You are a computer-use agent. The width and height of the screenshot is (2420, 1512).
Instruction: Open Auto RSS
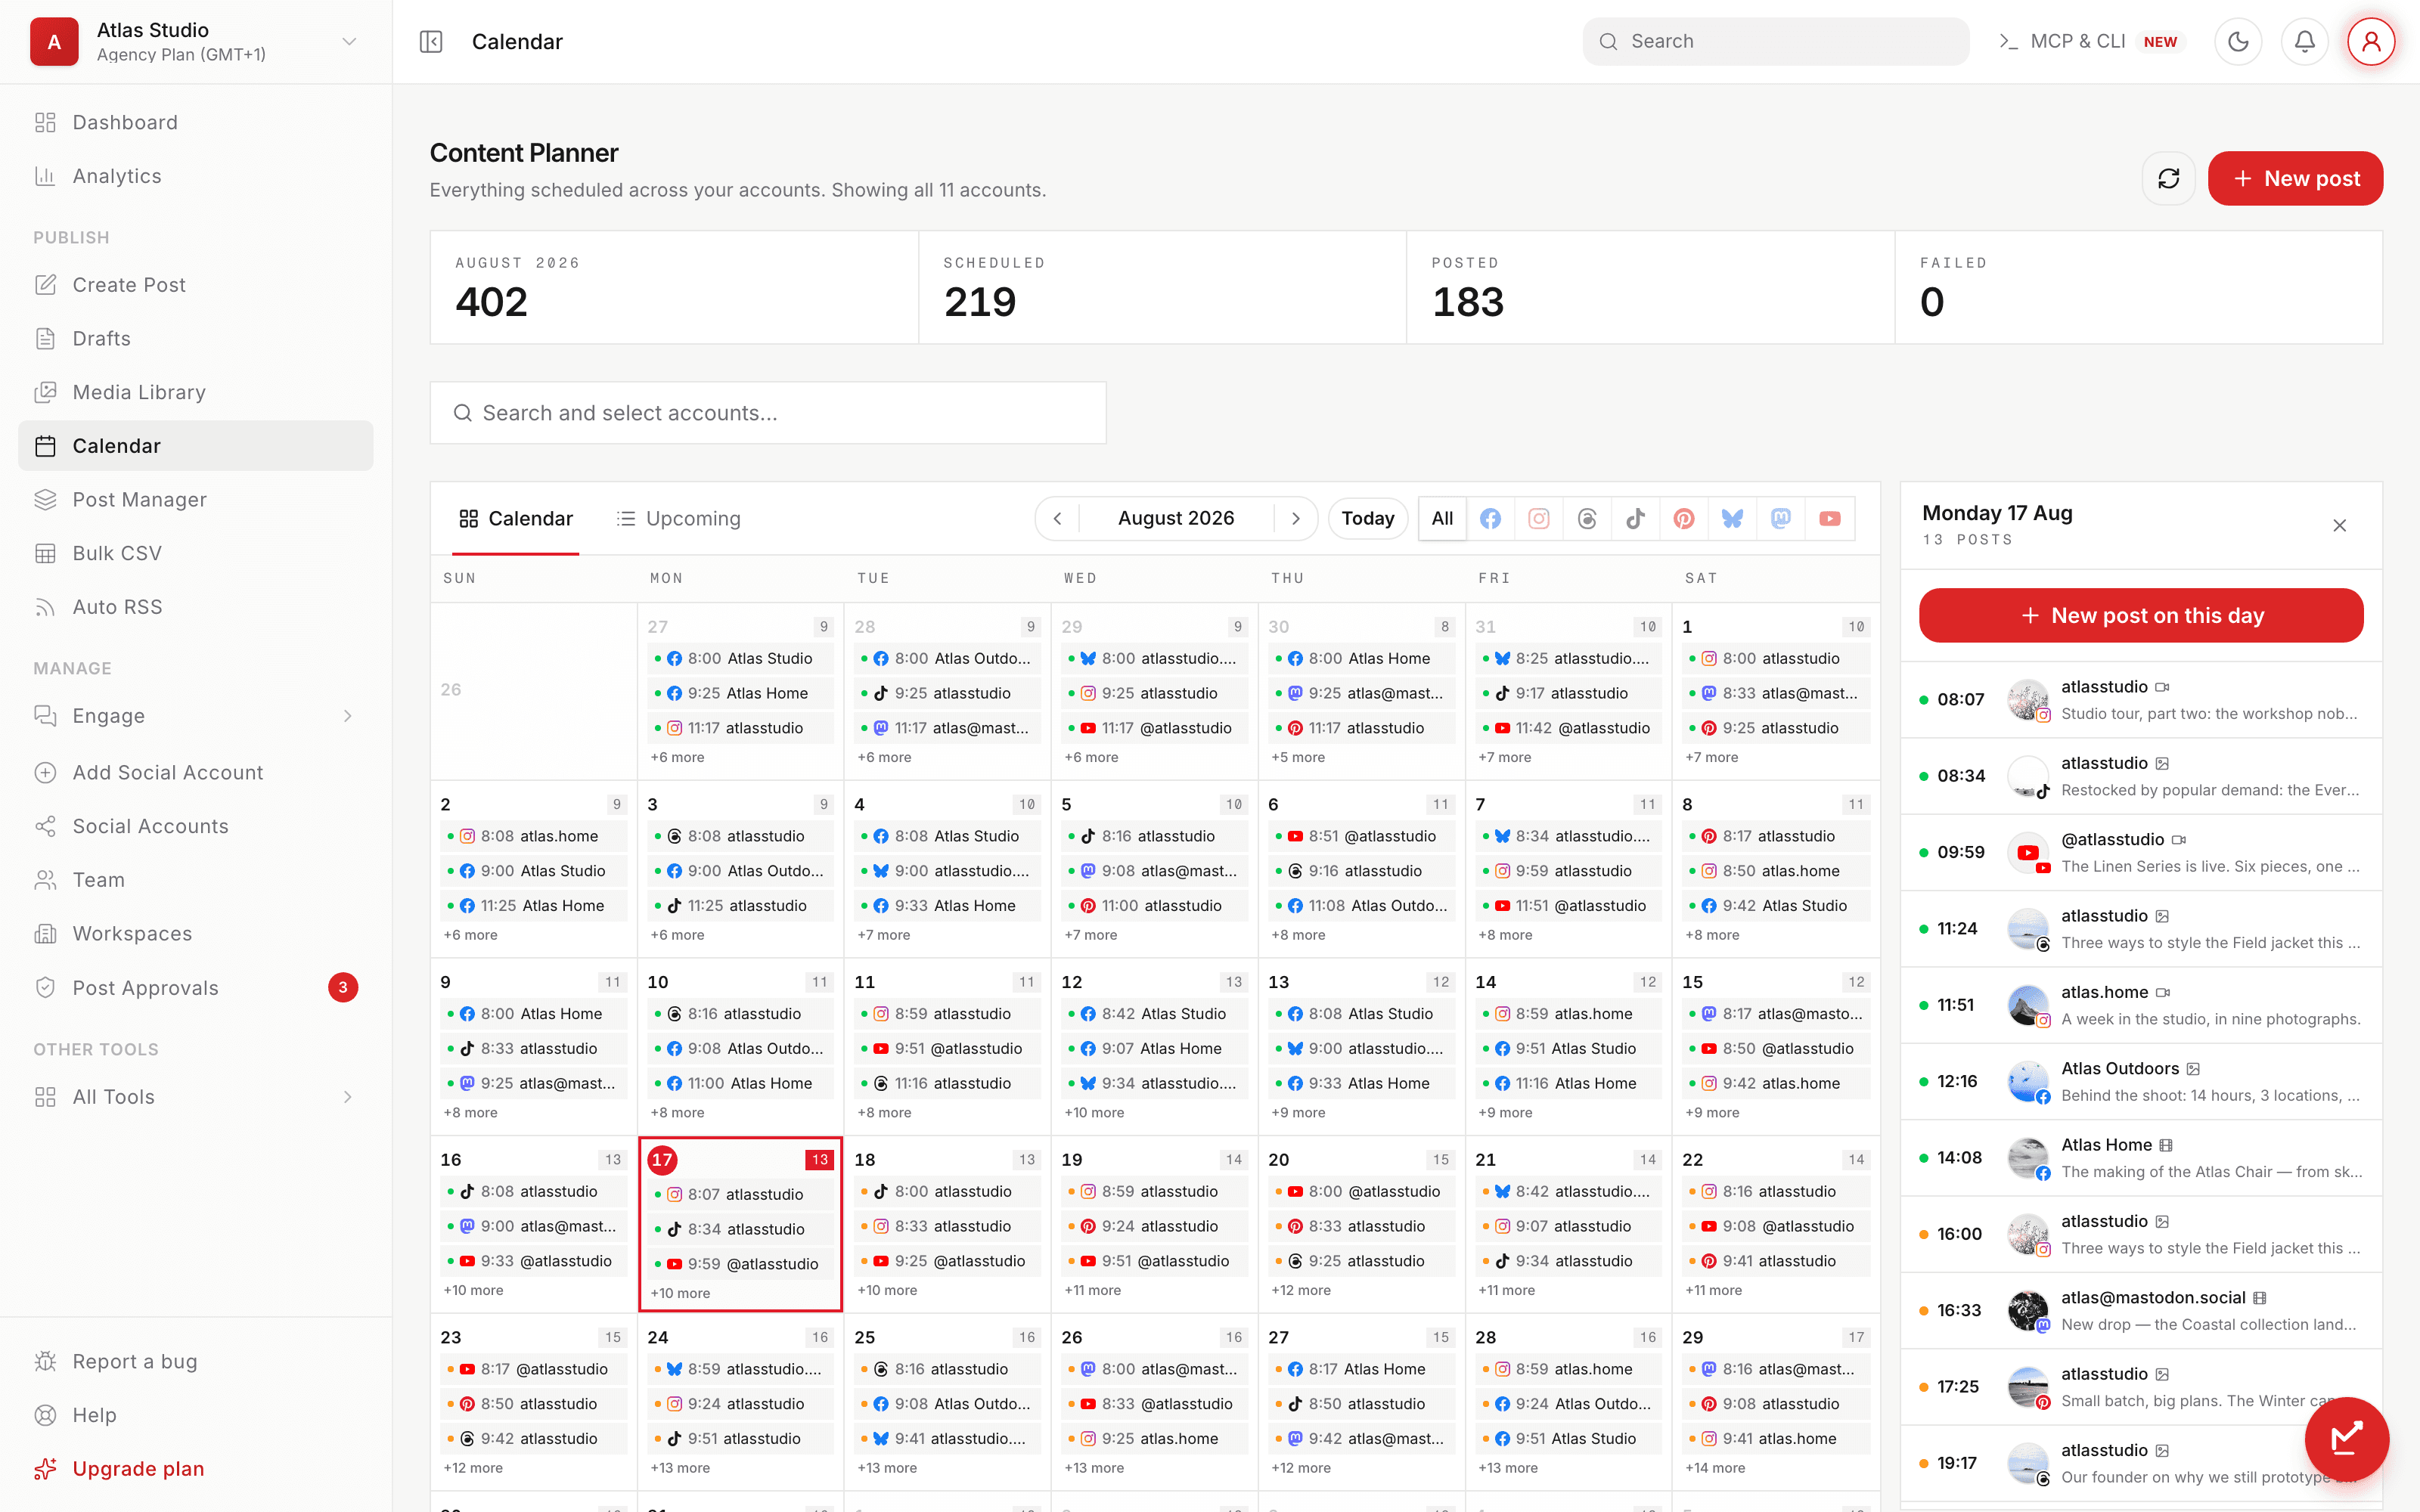pos(196,607)
